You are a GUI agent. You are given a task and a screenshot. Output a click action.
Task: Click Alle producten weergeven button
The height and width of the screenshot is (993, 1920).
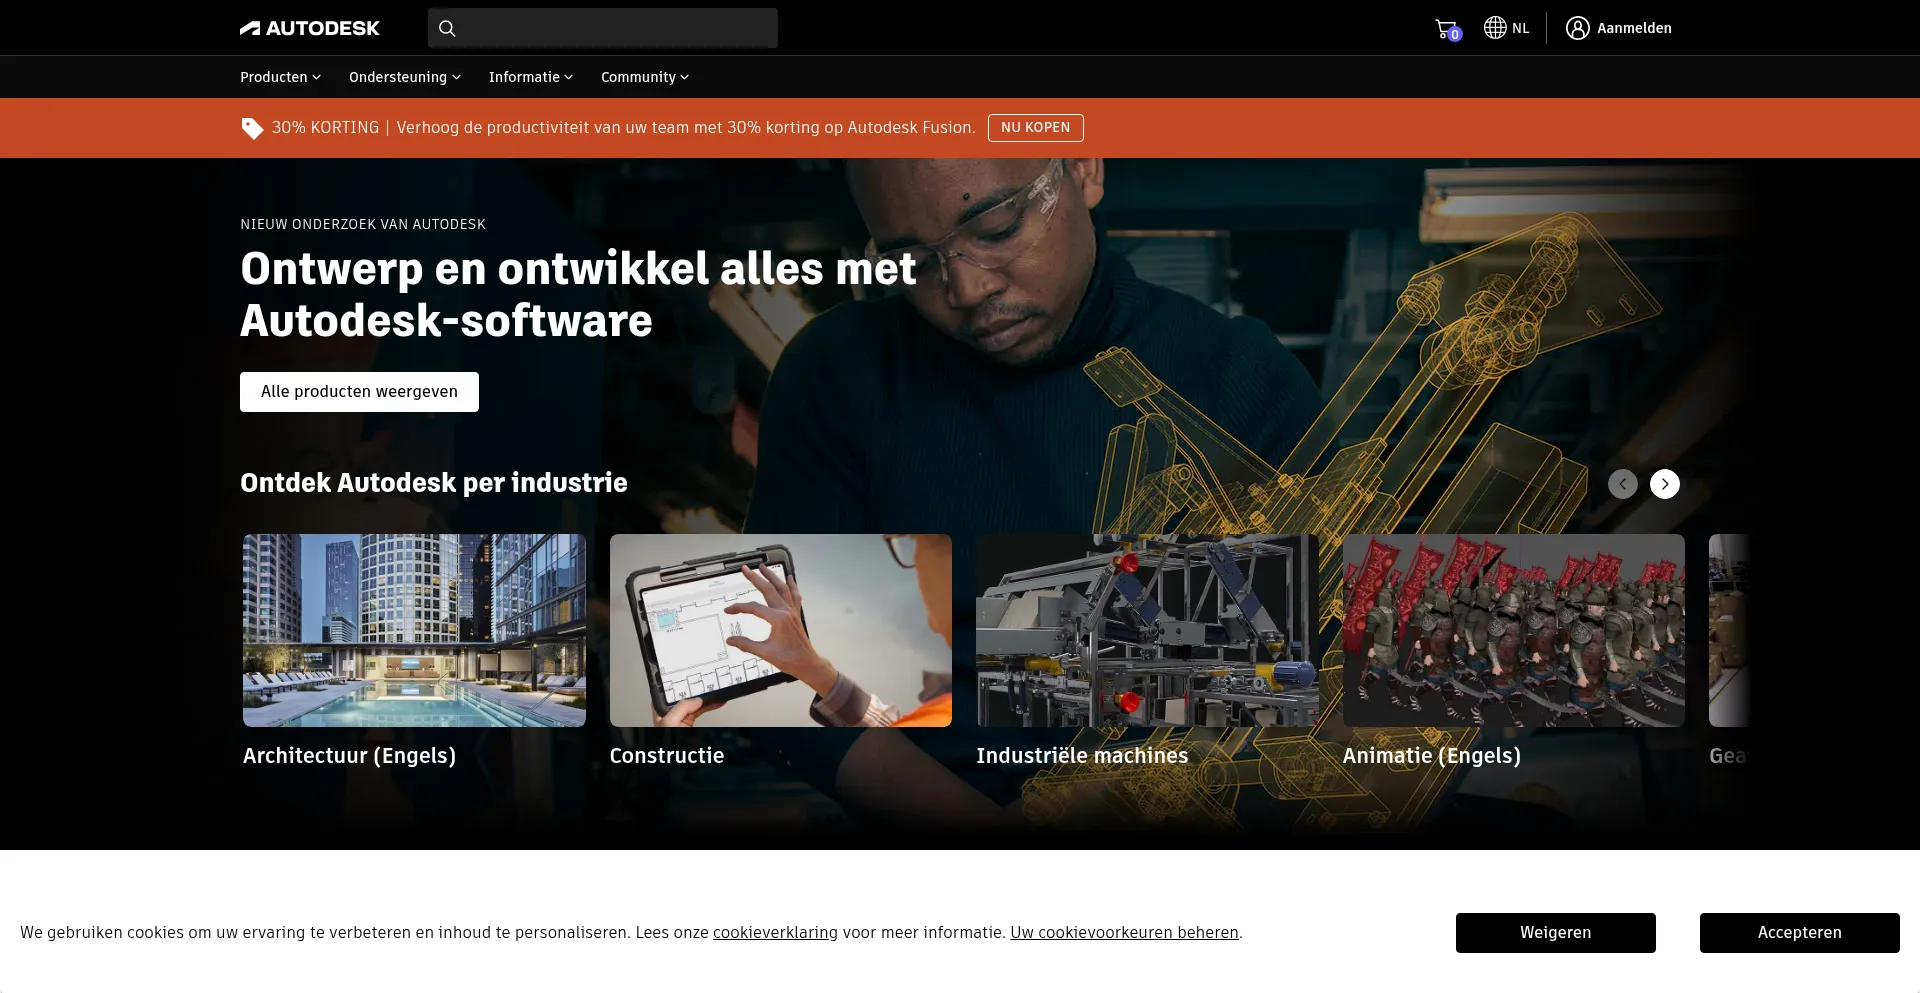click(x=359, y=392)
